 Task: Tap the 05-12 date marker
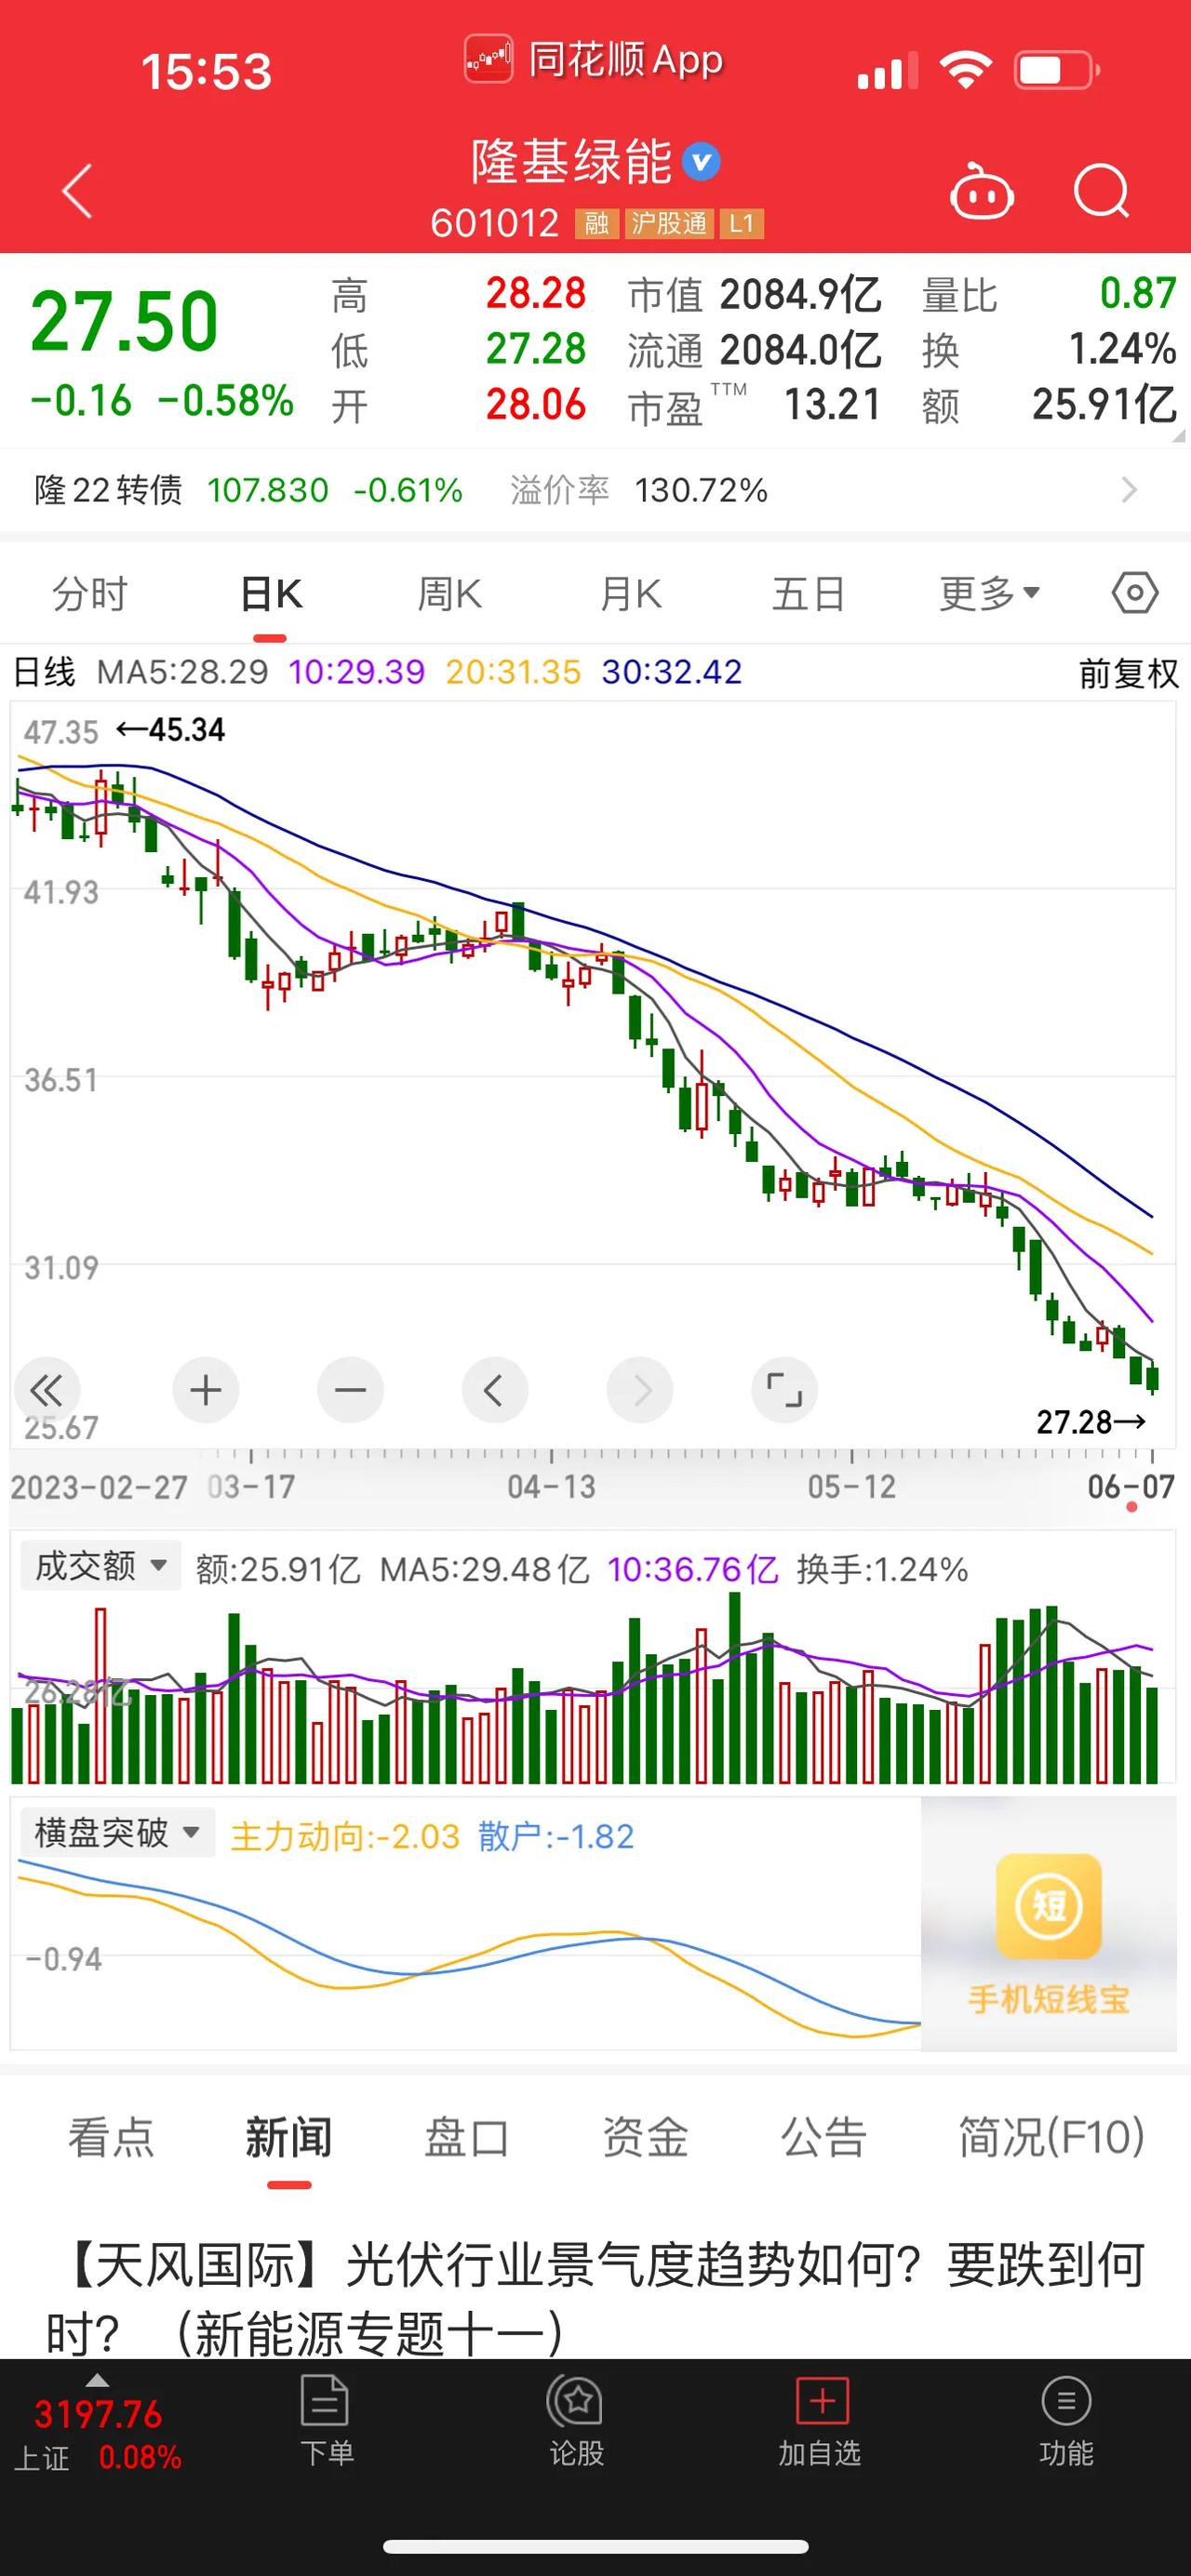pos(852,1487)
